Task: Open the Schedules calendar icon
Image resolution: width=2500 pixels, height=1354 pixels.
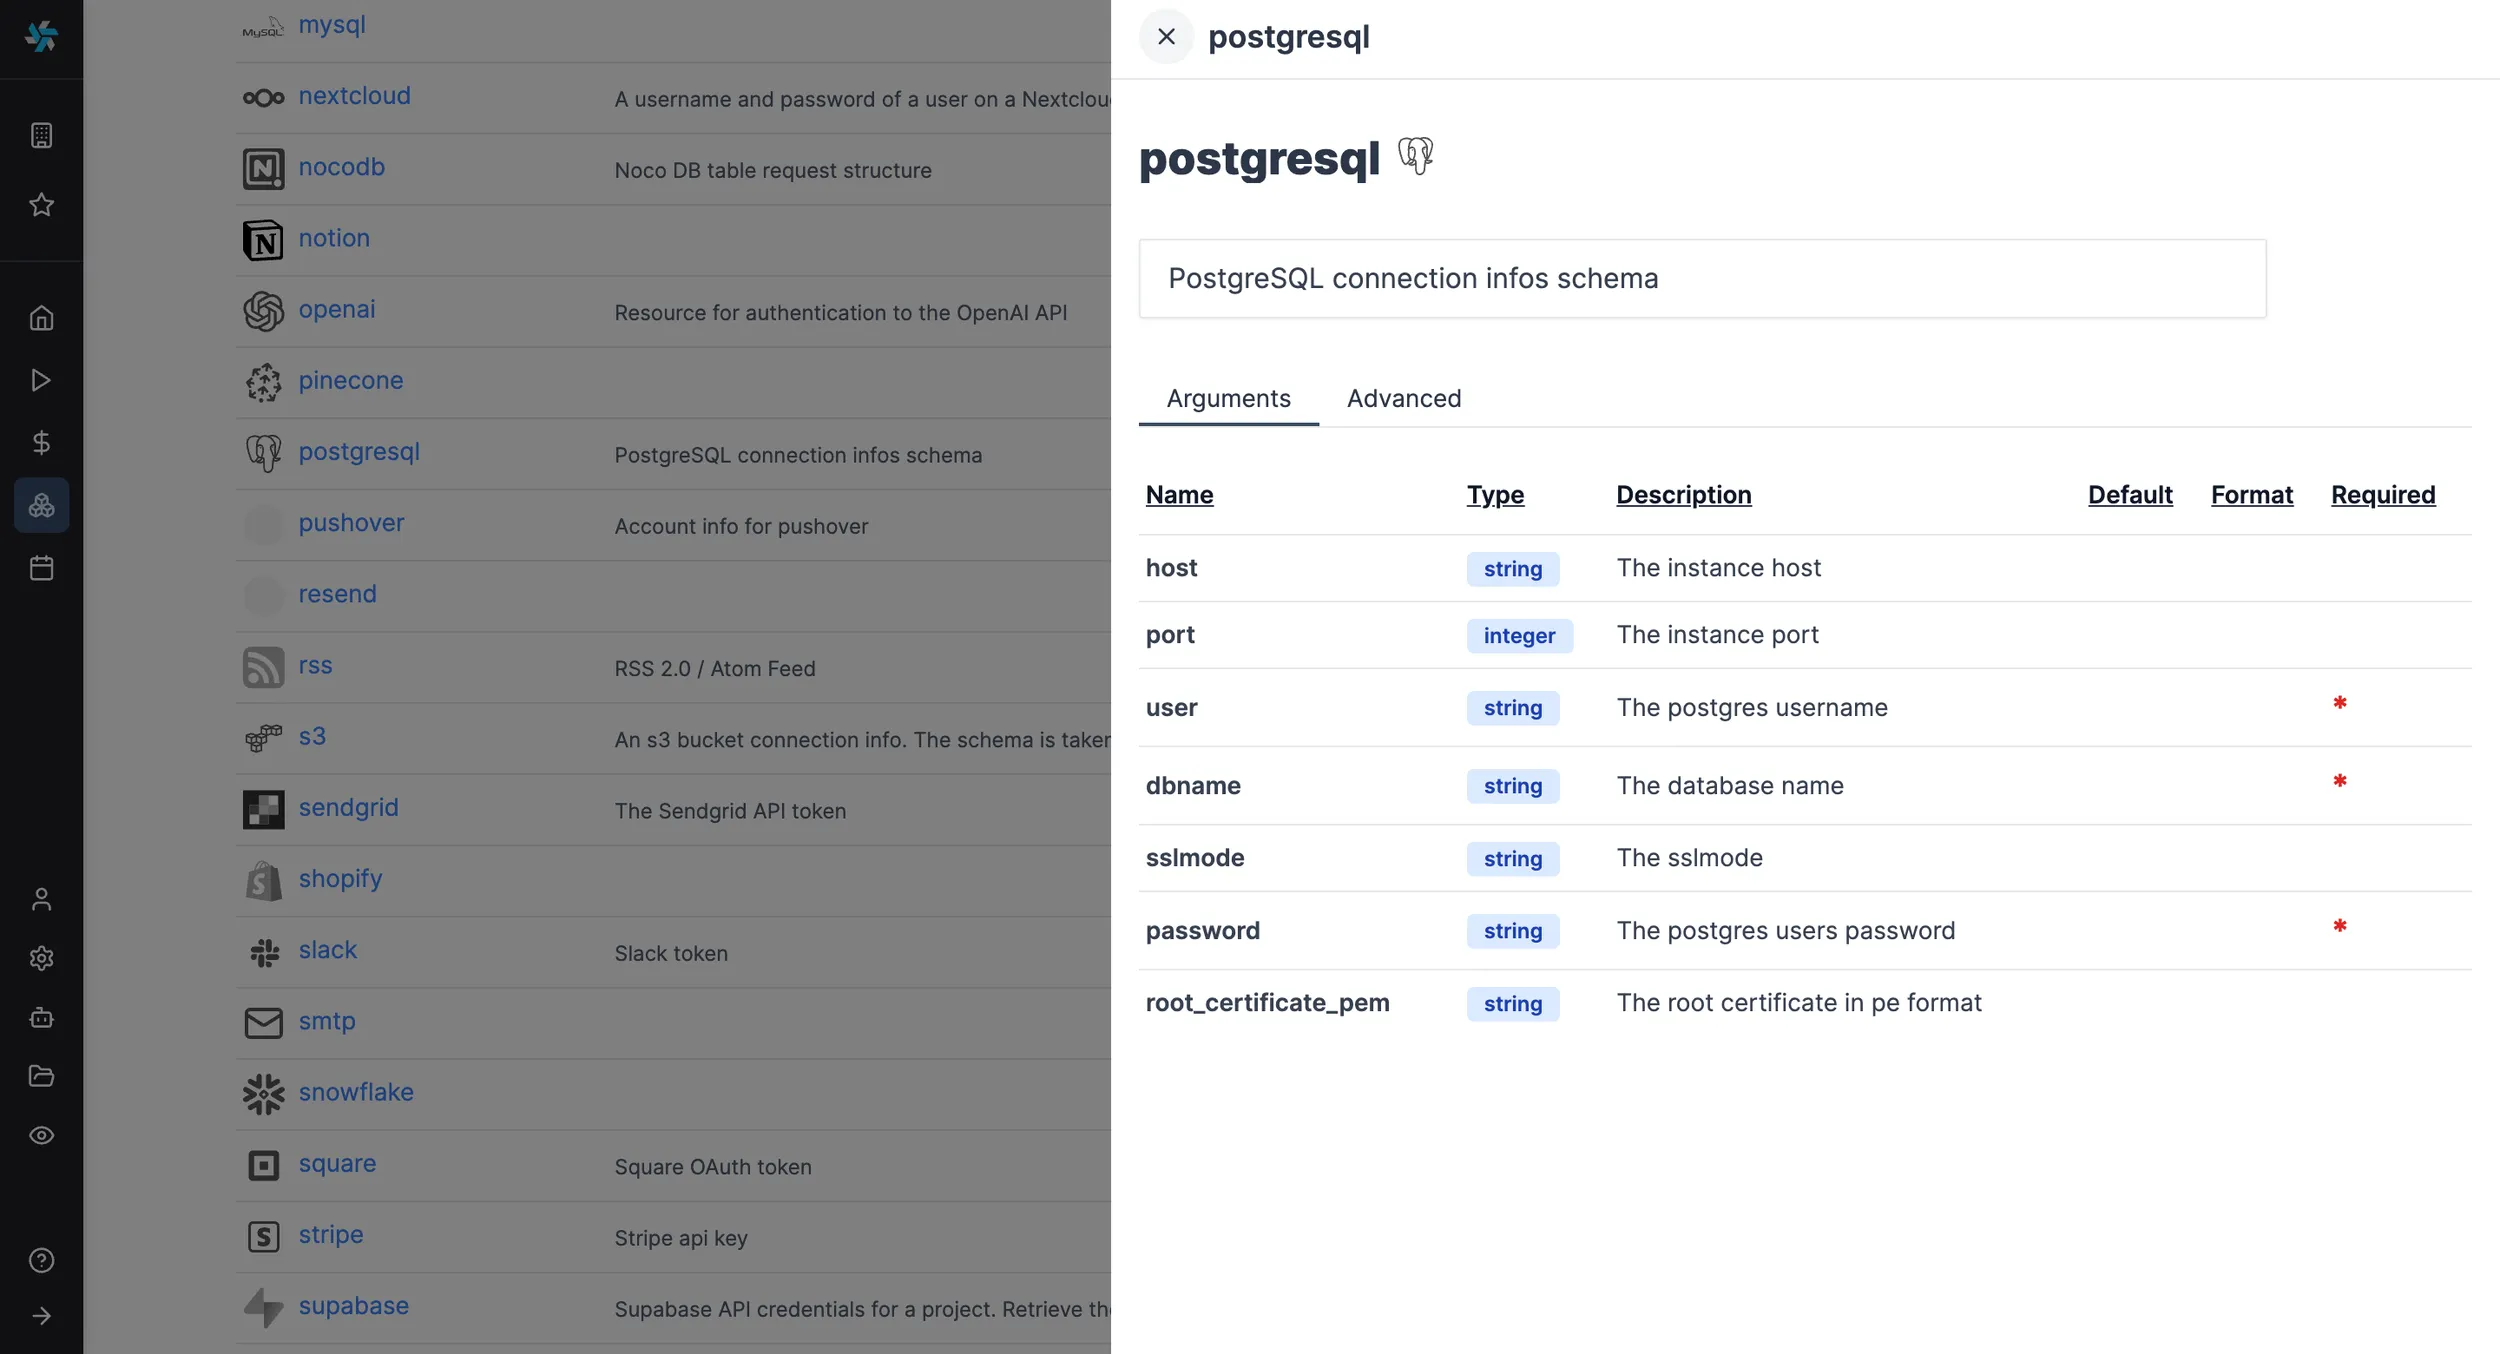Action: 41,567
